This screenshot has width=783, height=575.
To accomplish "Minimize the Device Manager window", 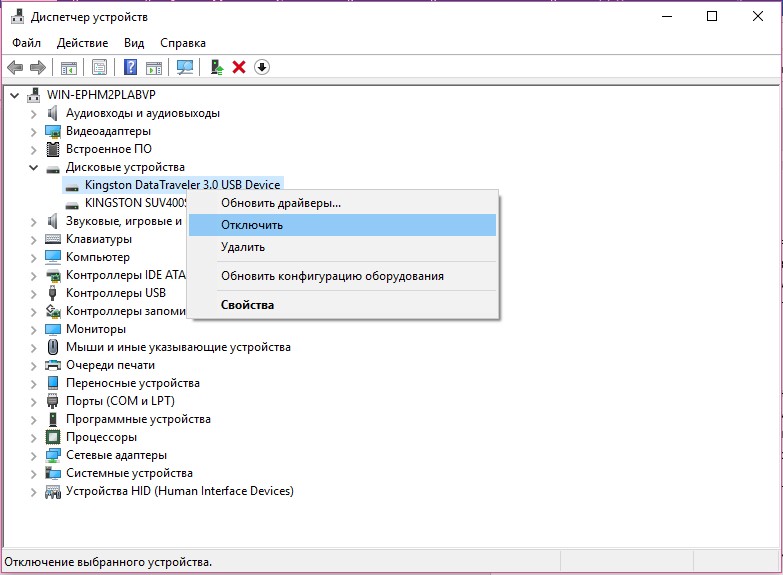I will point(667,16).
